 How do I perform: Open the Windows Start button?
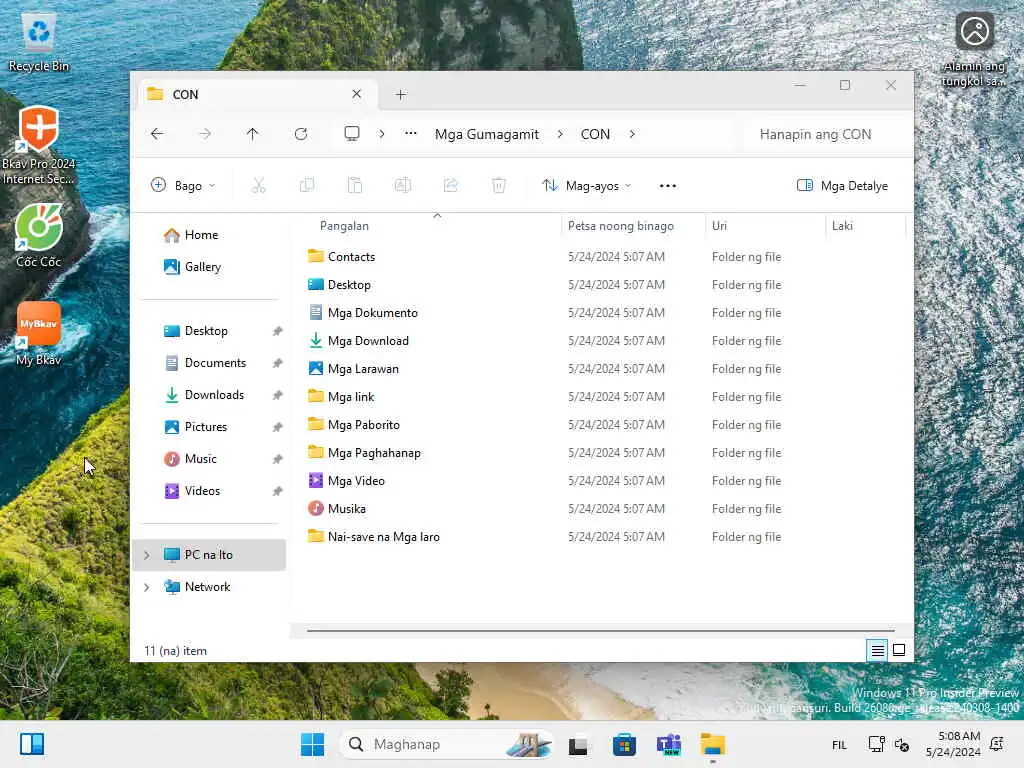[x=312, y=744]
